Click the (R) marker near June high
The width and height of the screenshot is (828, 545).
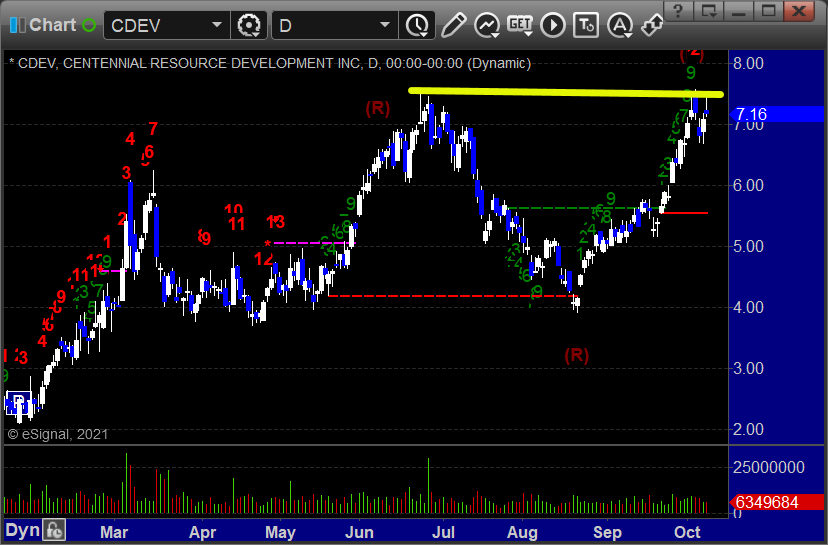point(378,109)
